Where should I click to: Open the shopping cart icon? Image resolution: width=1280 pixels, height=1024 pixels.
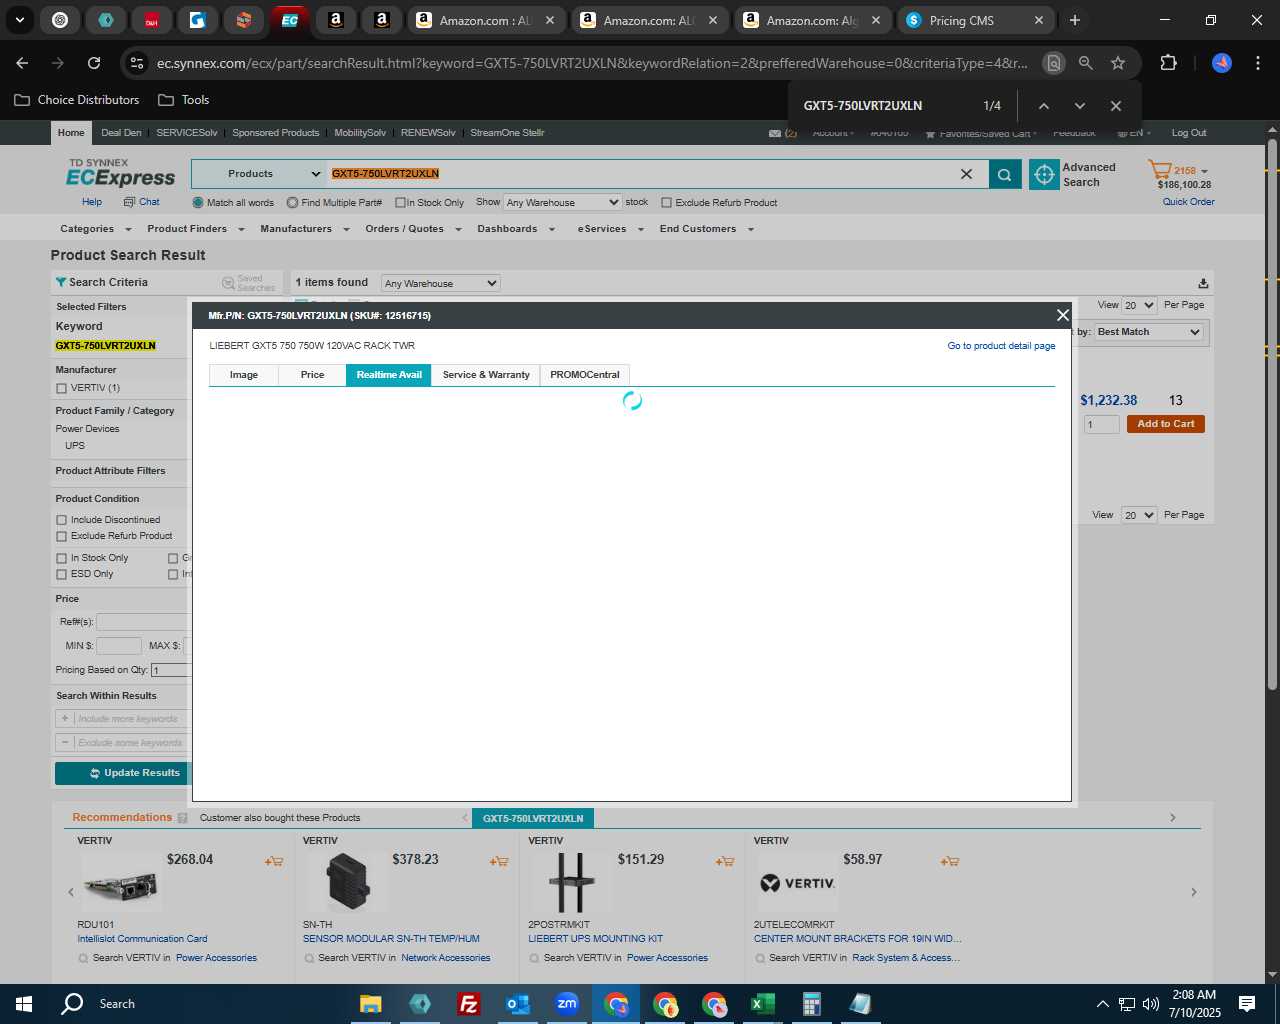pos(1159,170)
